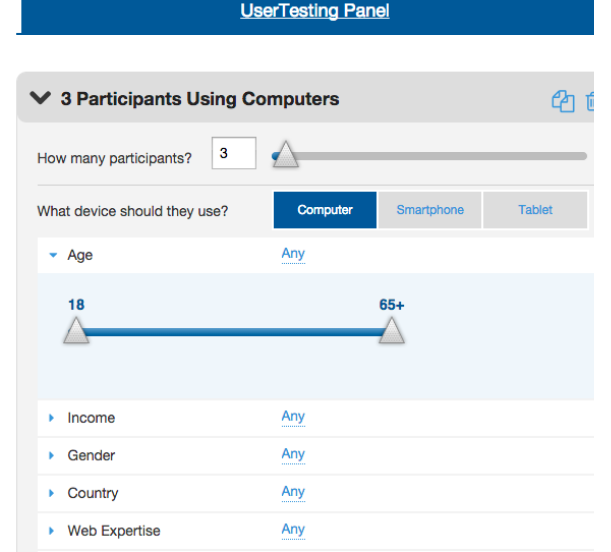Expand the Web Expertise filter
611x552 pixels.
(53, 531)
